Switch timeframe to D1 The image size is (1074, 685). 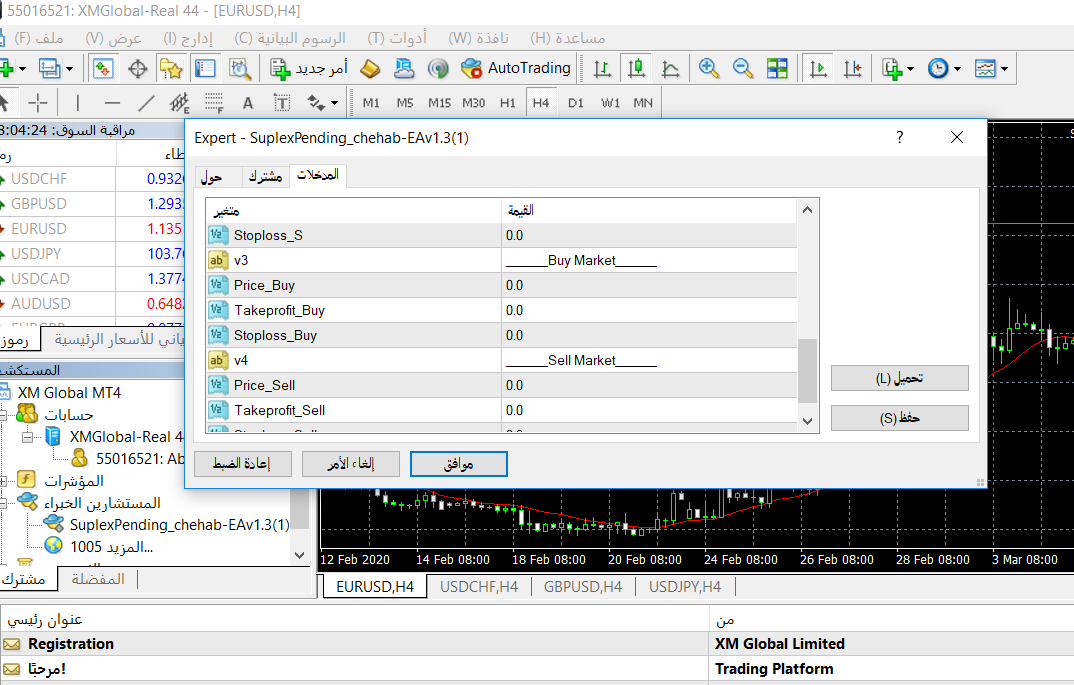click(576, 103)
